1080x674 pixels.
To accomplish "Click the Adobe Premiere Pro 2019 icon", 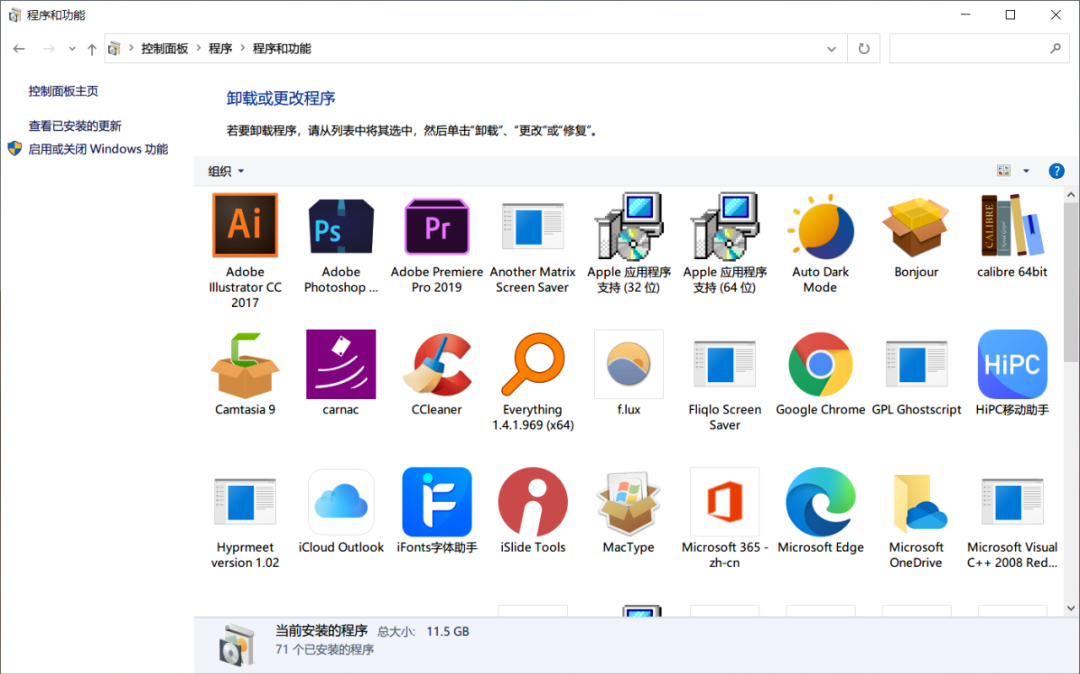I will (437, 227).
